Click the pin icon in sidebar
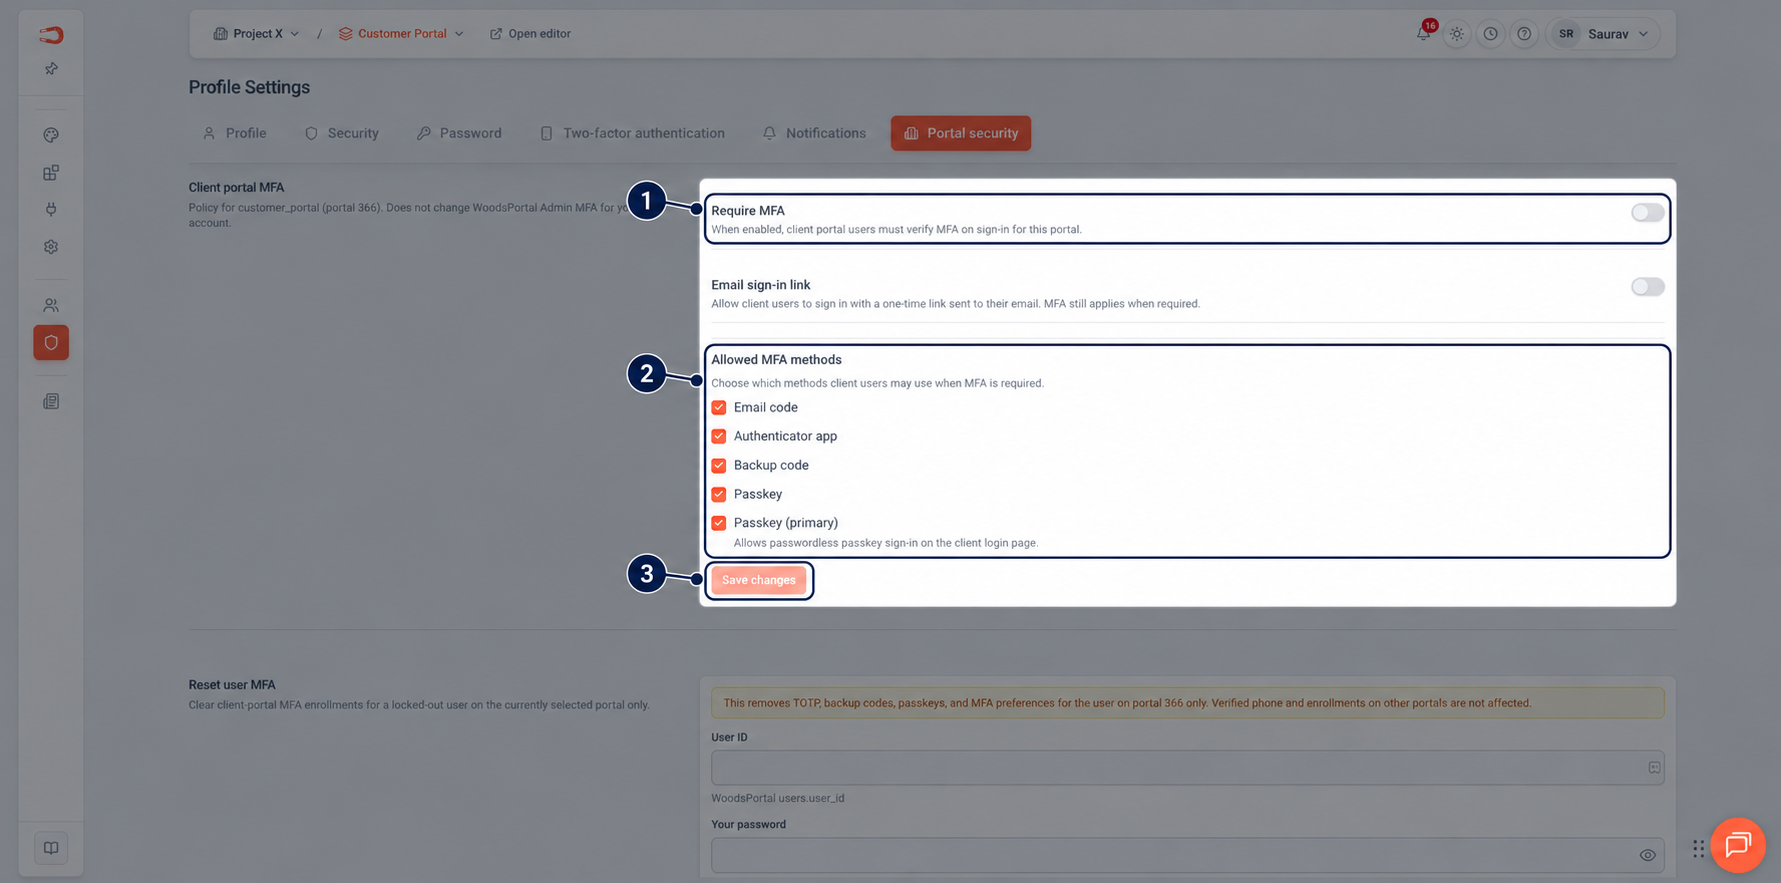The width and height of the screenshot is (1781, 883). (x=51, y=69)
